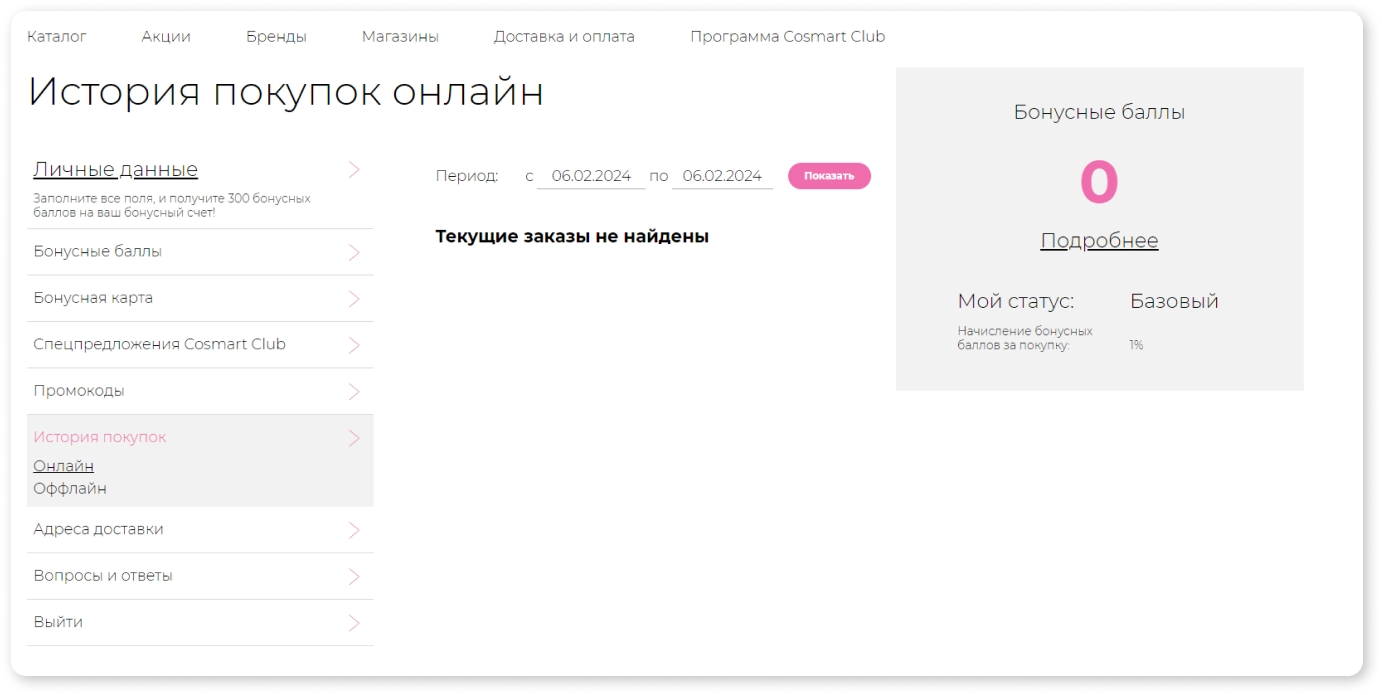Open Бонусная карта section
The height and width of the screenshot is (695, 1382).
click(x=93, y=298)
